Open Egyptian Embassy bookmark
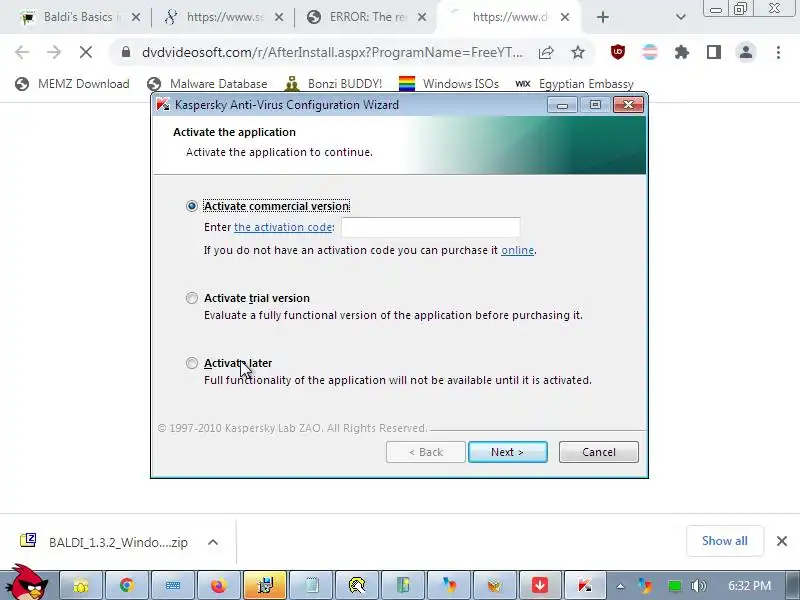 (574, 84)
